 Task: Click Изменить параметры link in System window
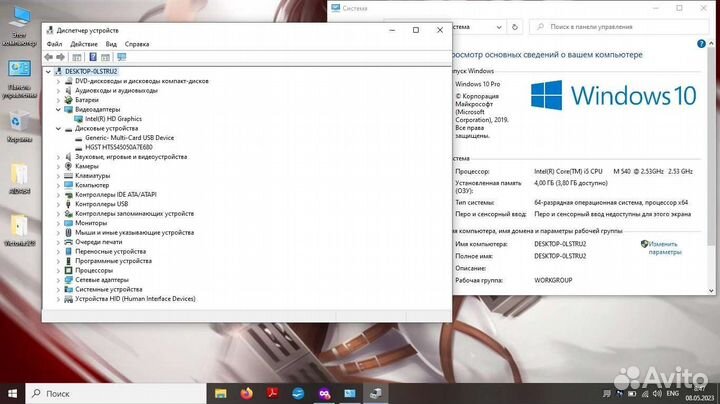[664, 248]
